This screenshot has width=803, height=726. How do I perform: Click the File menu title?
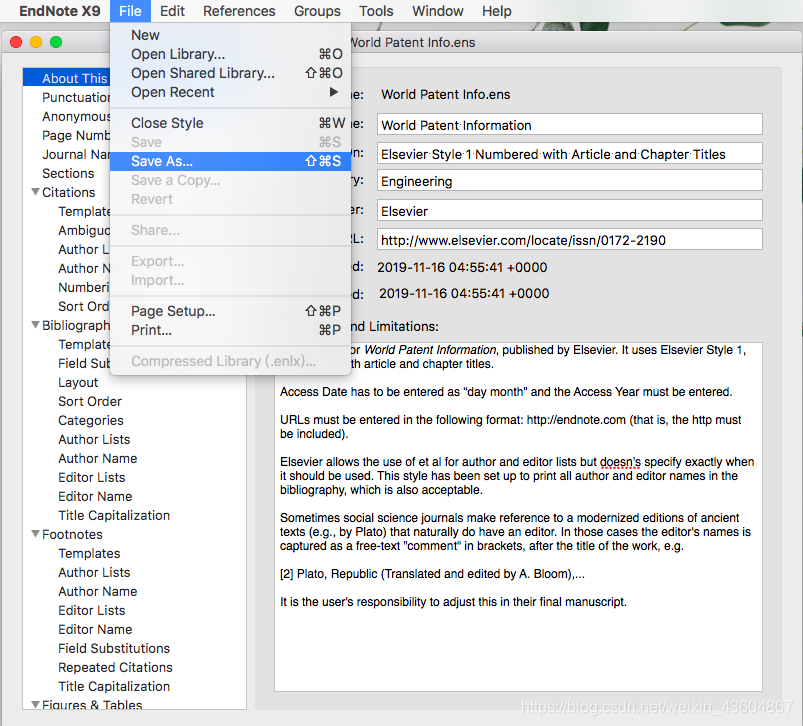pos(130,11)
